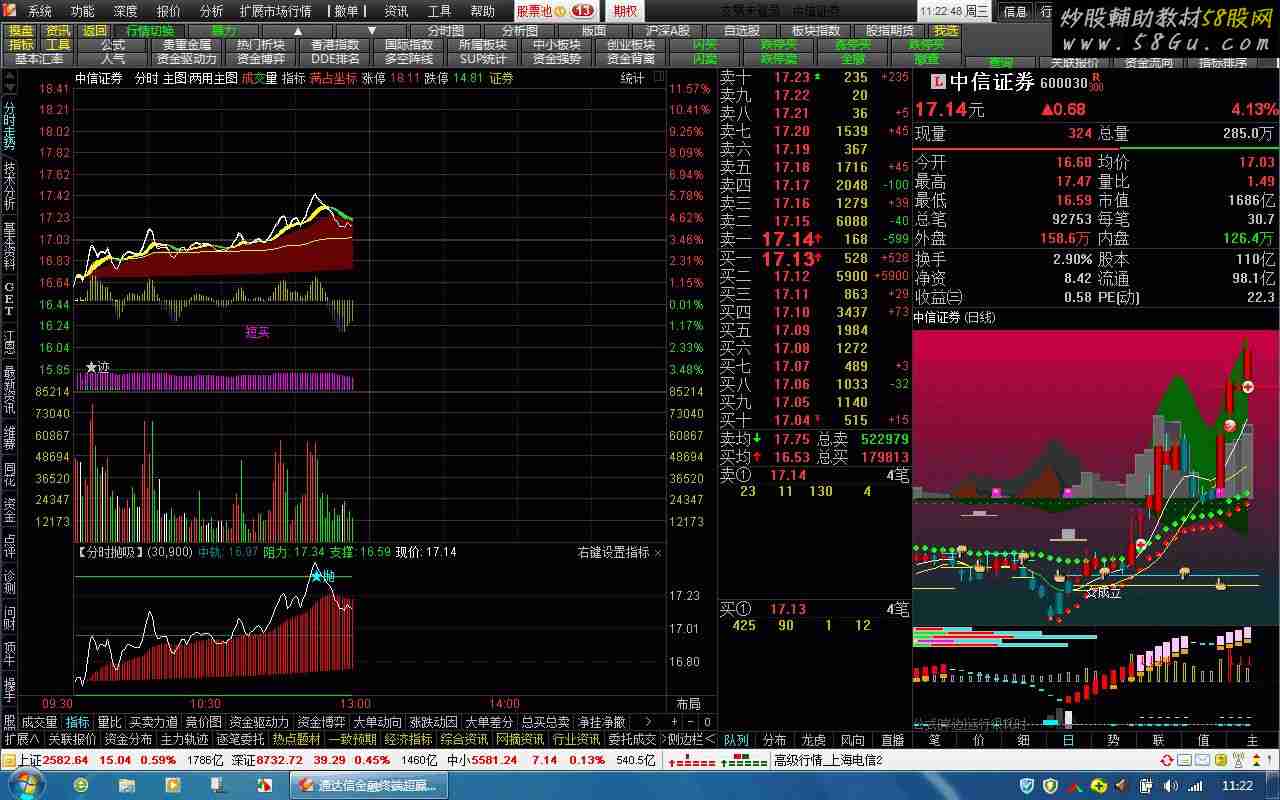
Task: Click the L marker icon beside 中信证券
Action: click(937, 82)
